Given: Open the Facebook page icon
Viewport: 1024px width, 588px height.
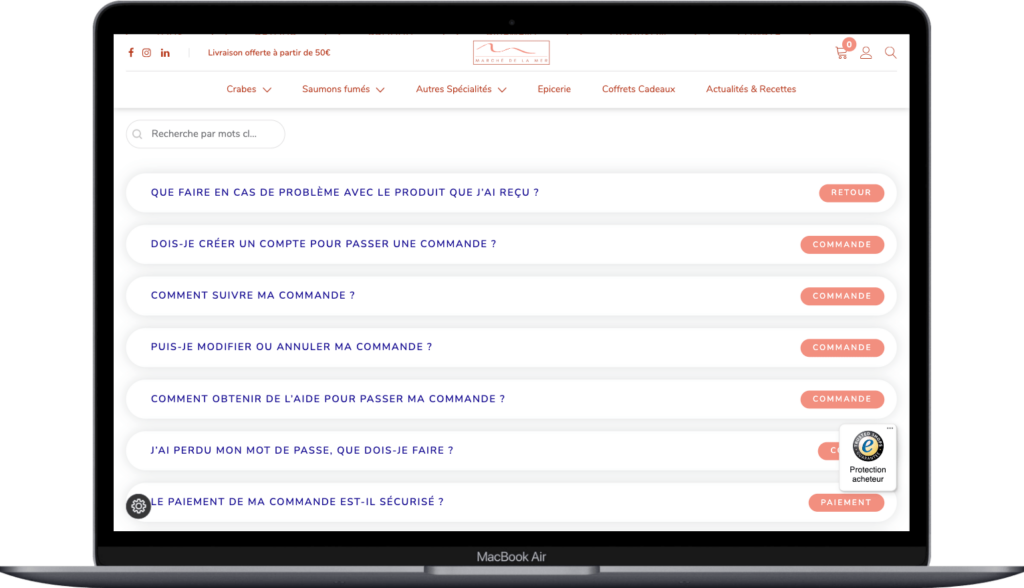Looking at the screenshot, I should point(130,52).
